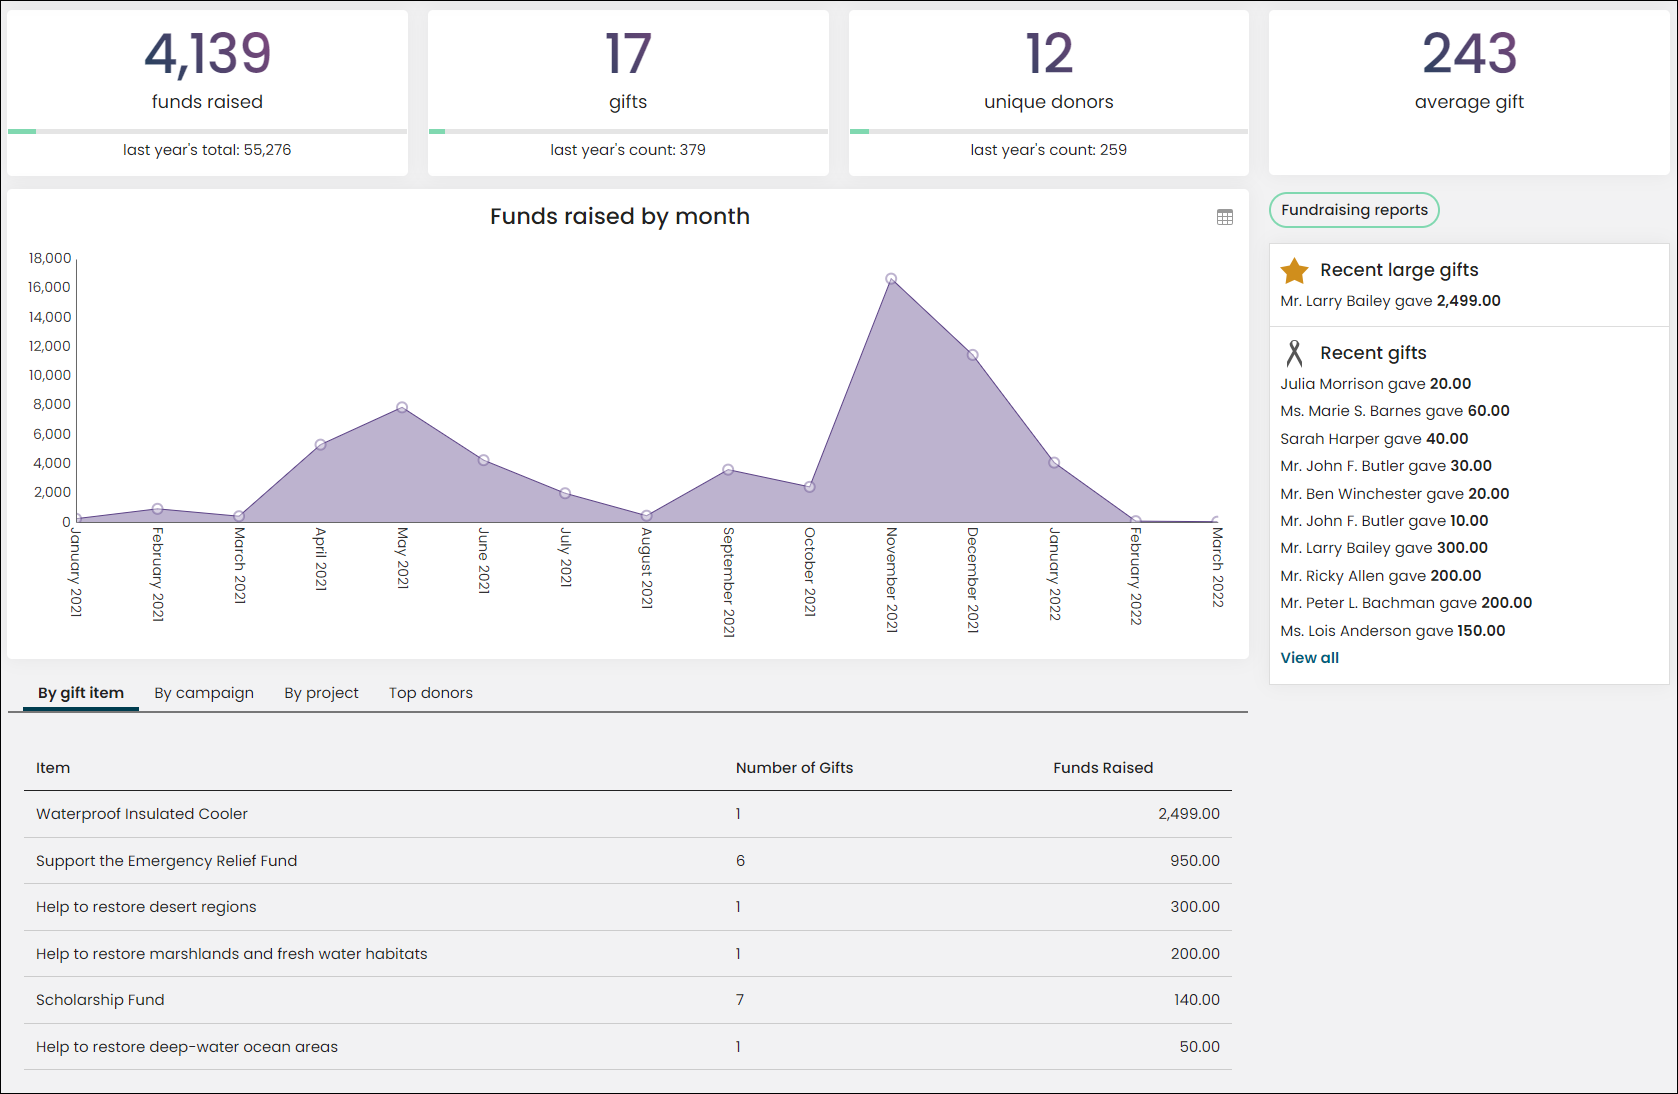Screen dimensions: 1678x1094
Task: Click the gold star Recent large gifts icon
Action: tap(1294, 270)
